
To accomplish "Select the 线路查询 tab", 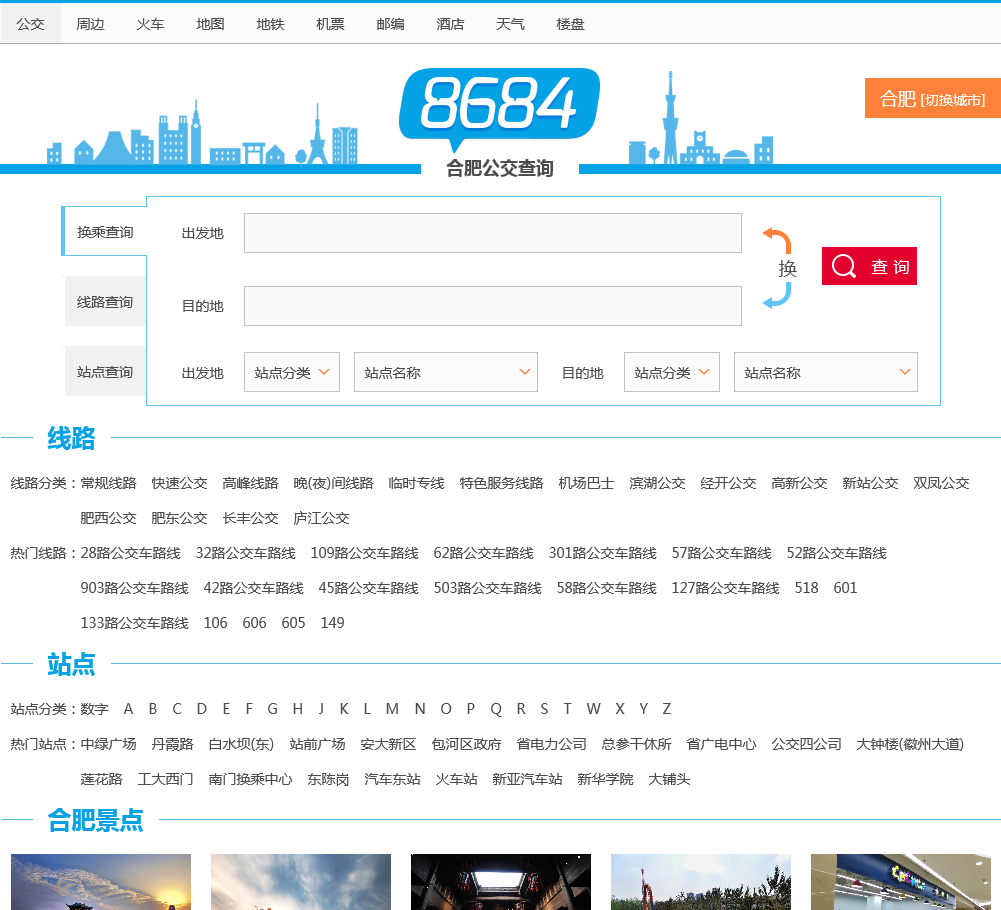I will (x=105, y=302).
